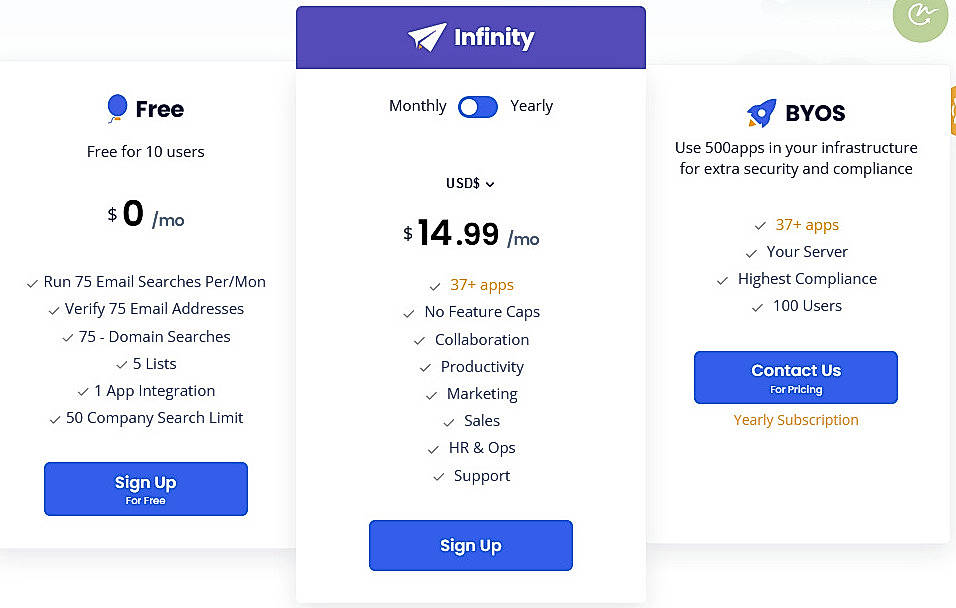Click Sign Up For Free on Free plan

[x=145, y=489]
